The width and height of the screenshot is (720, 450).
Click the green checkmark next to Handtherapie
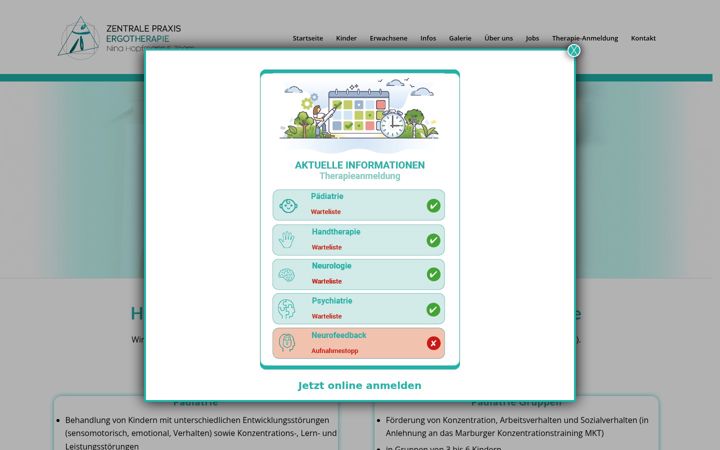433,240
